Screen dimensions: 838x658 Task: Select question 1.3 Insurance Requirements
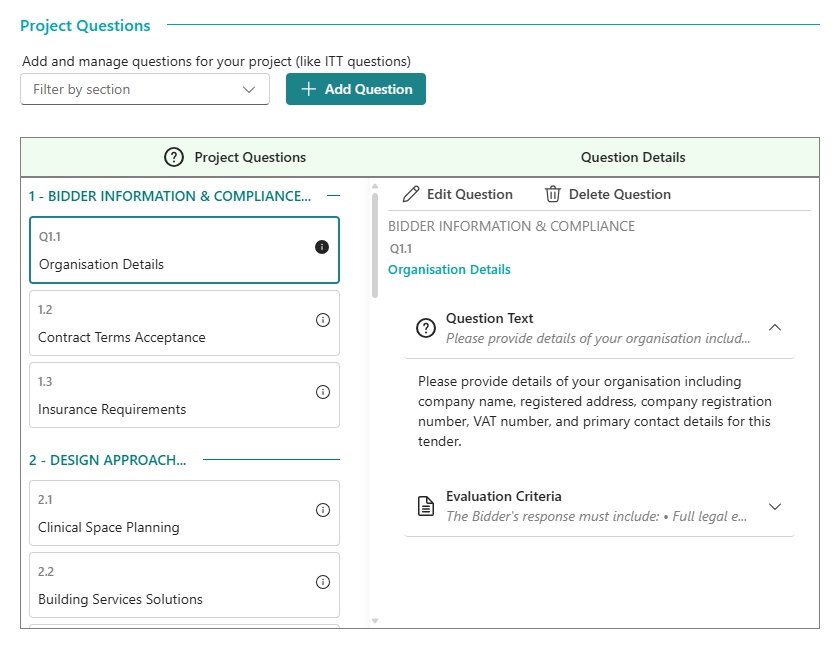184,395
